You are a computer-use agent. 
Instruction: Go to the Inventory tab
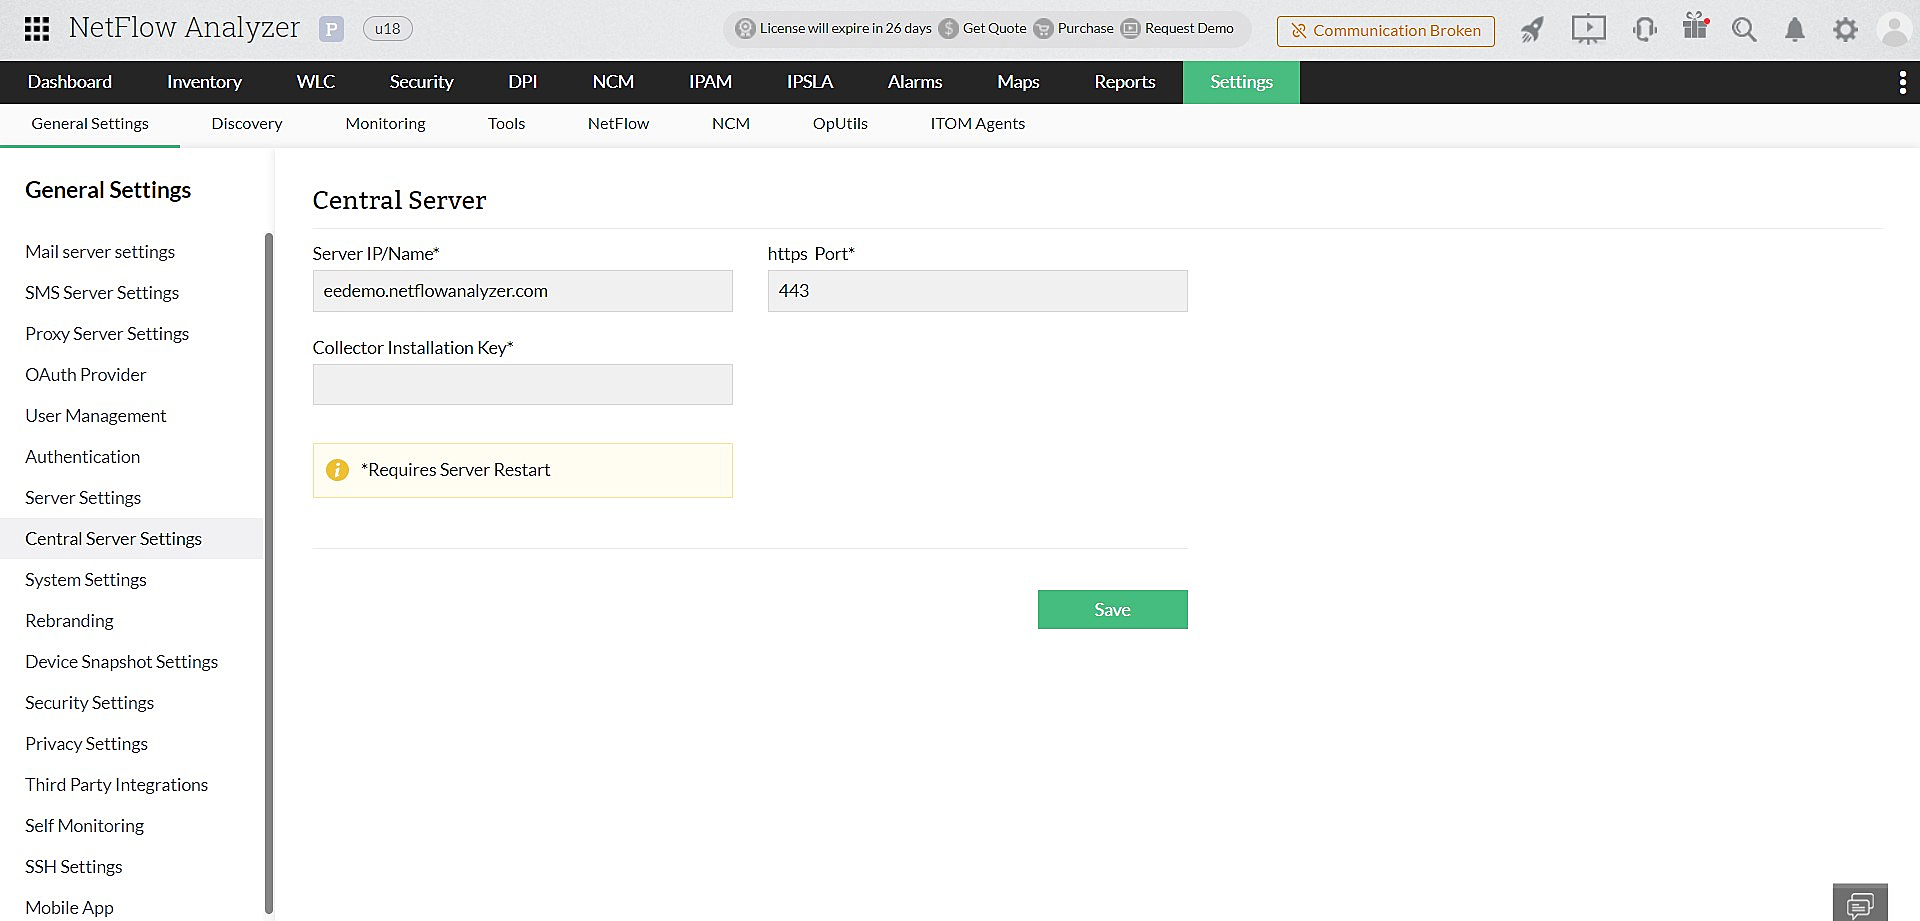(204, 82)
